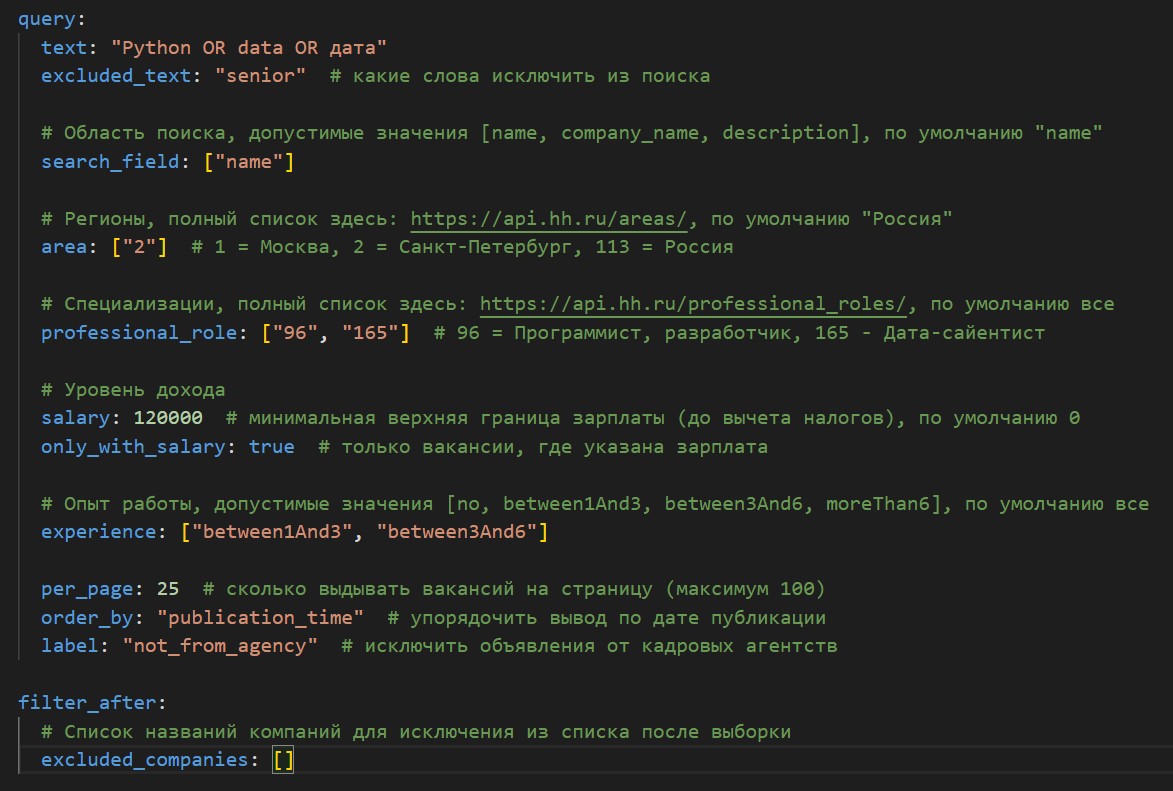The image size is (1173, 791).
Task: Click the 'excluded_text' key
Action: 115,76
